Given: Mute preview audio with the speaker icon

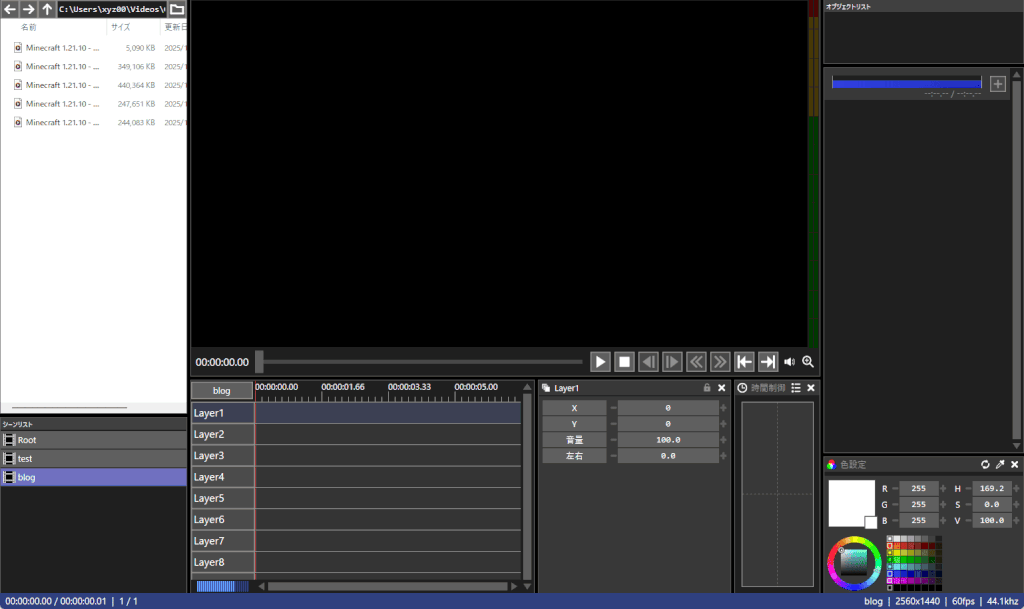Looking at the screenshot, I should point(790,361).
